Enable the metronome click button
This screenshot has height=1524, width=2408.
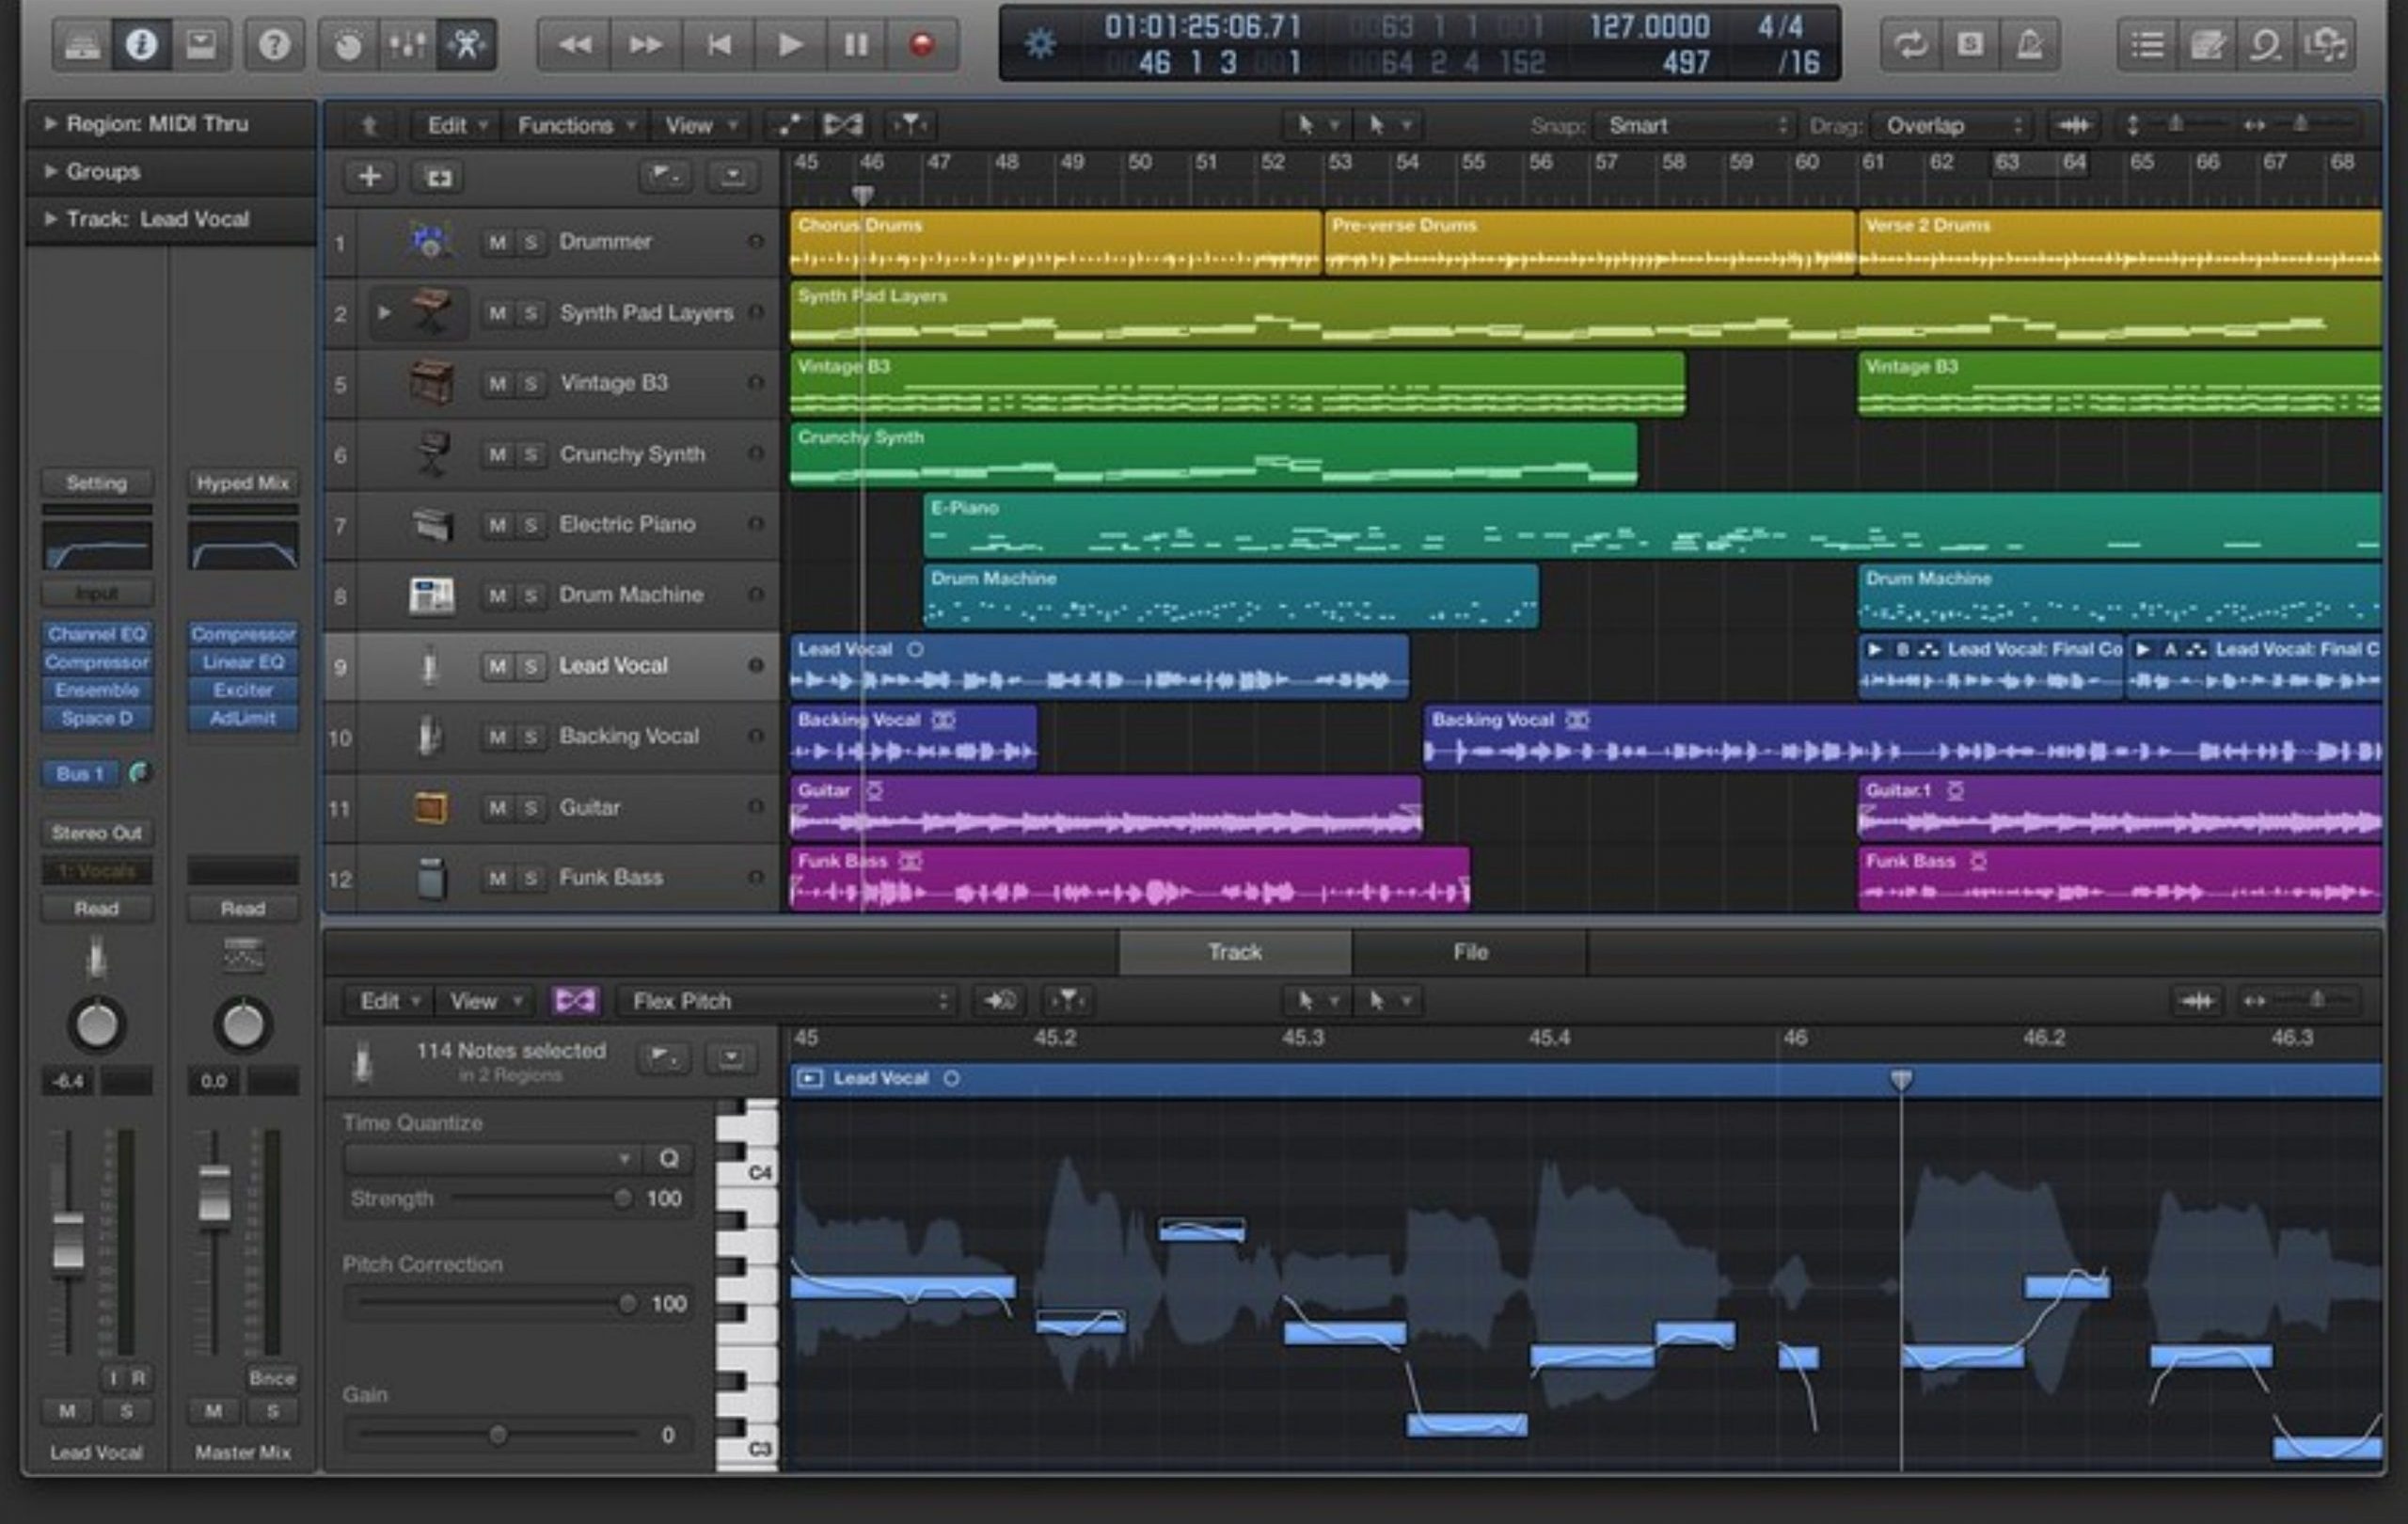click(x=2029, y=45)
